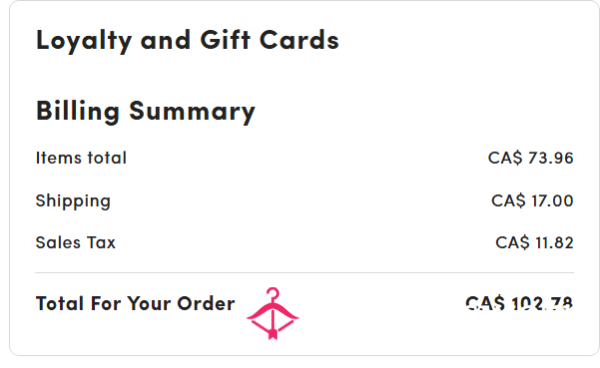Select the CA$ 17.00 shipping cost
Screen dimensions: 600x368
[x=532, y=200]
